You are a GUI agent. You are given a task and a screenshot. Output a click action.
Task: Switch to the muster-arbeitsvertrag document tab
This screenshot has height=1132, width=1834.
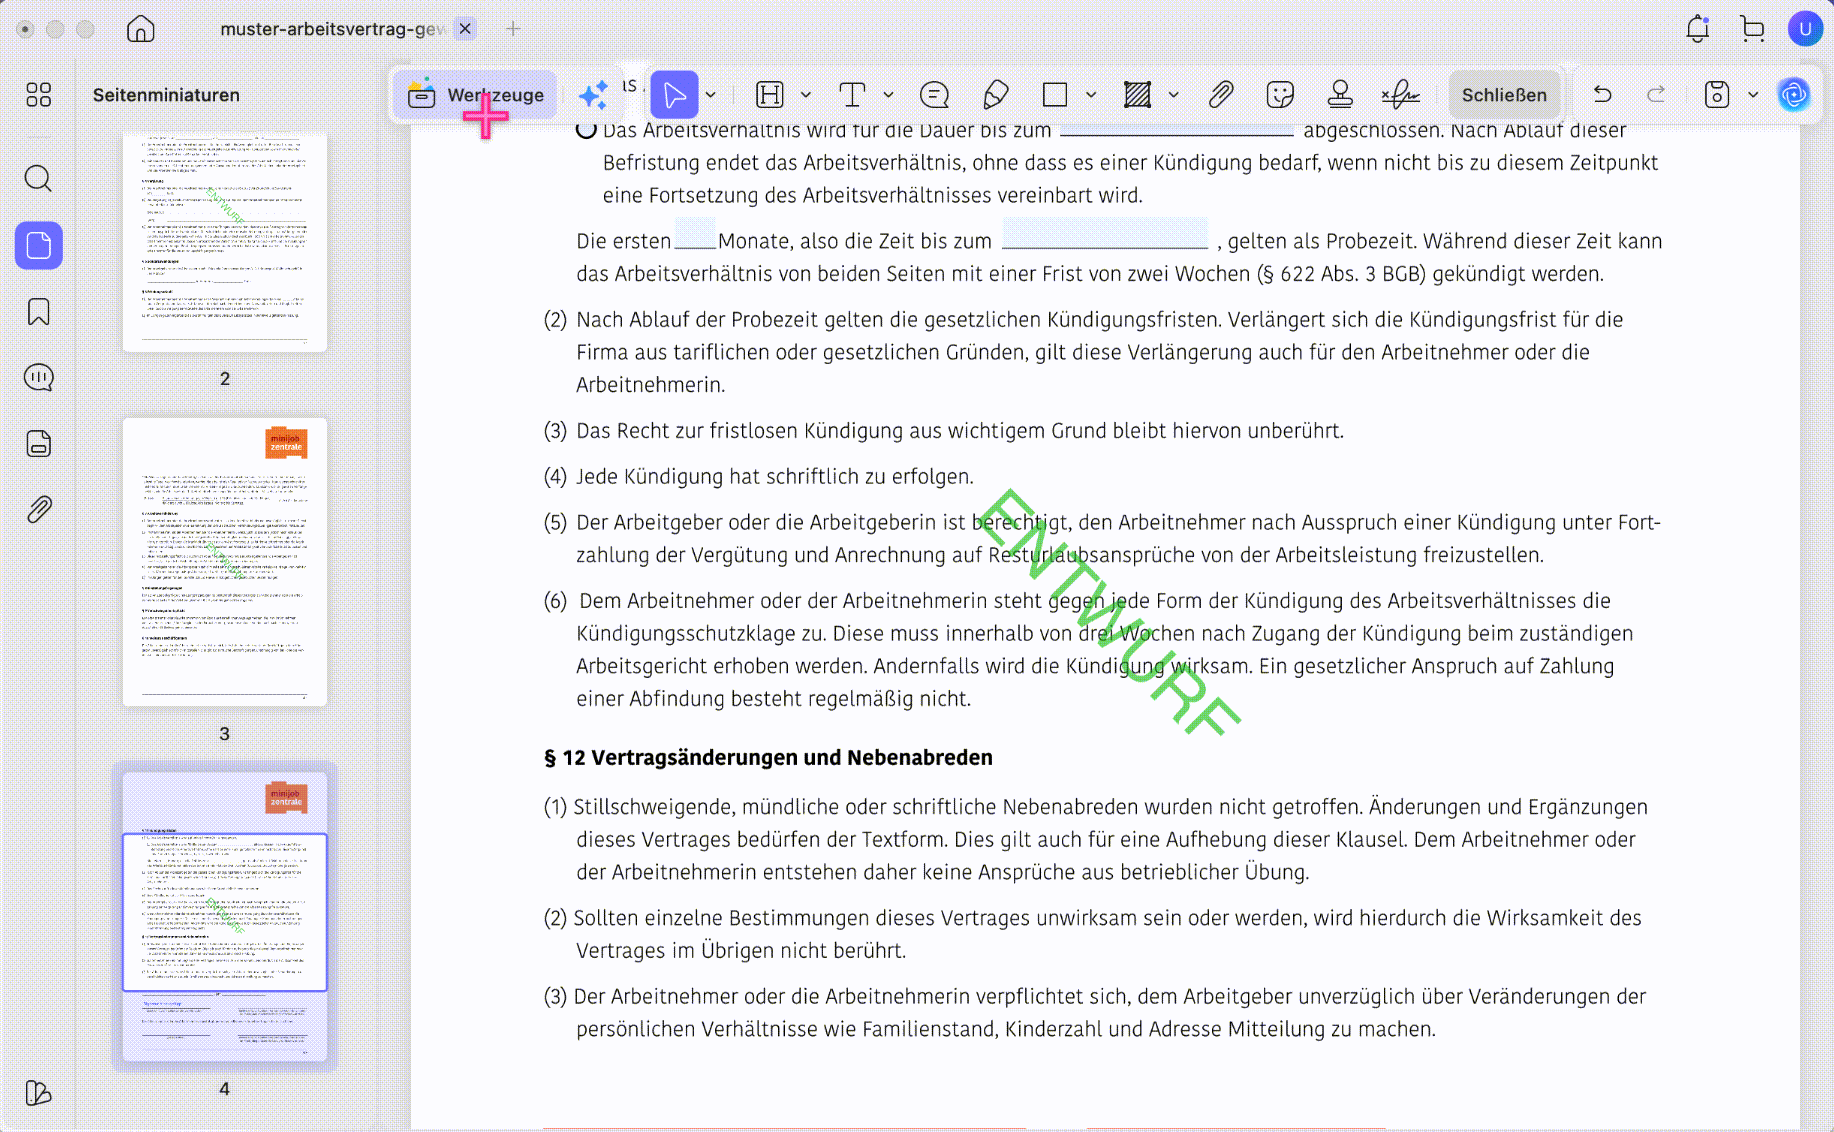[332, 29]
